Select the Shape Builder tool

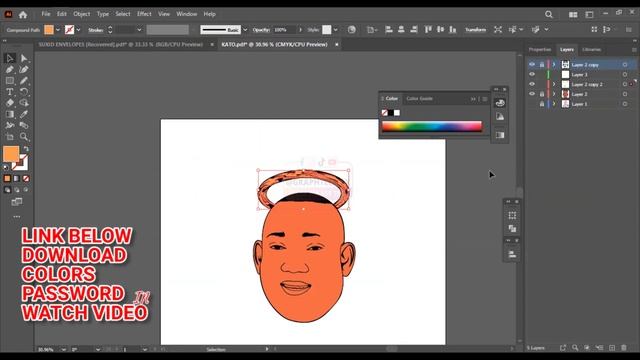point(24,103)
